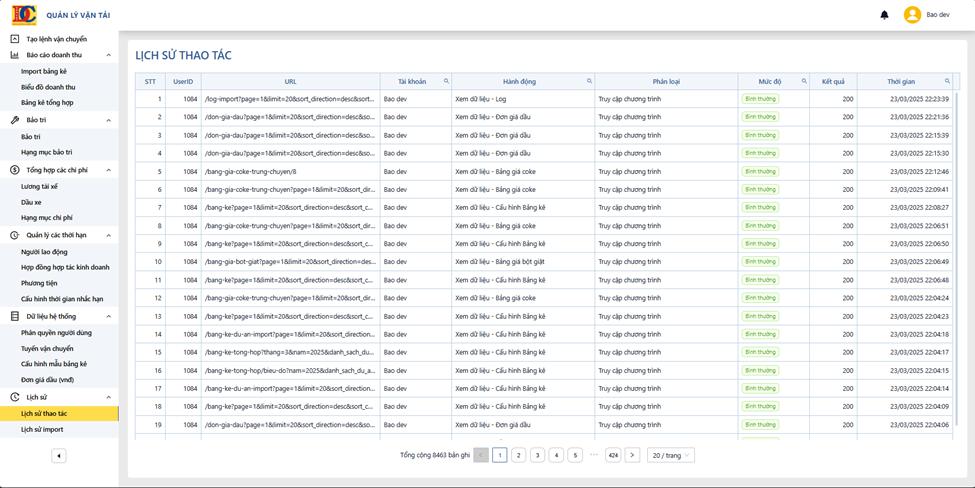Click the search icon in Tài khoản column

coord(446,81)
